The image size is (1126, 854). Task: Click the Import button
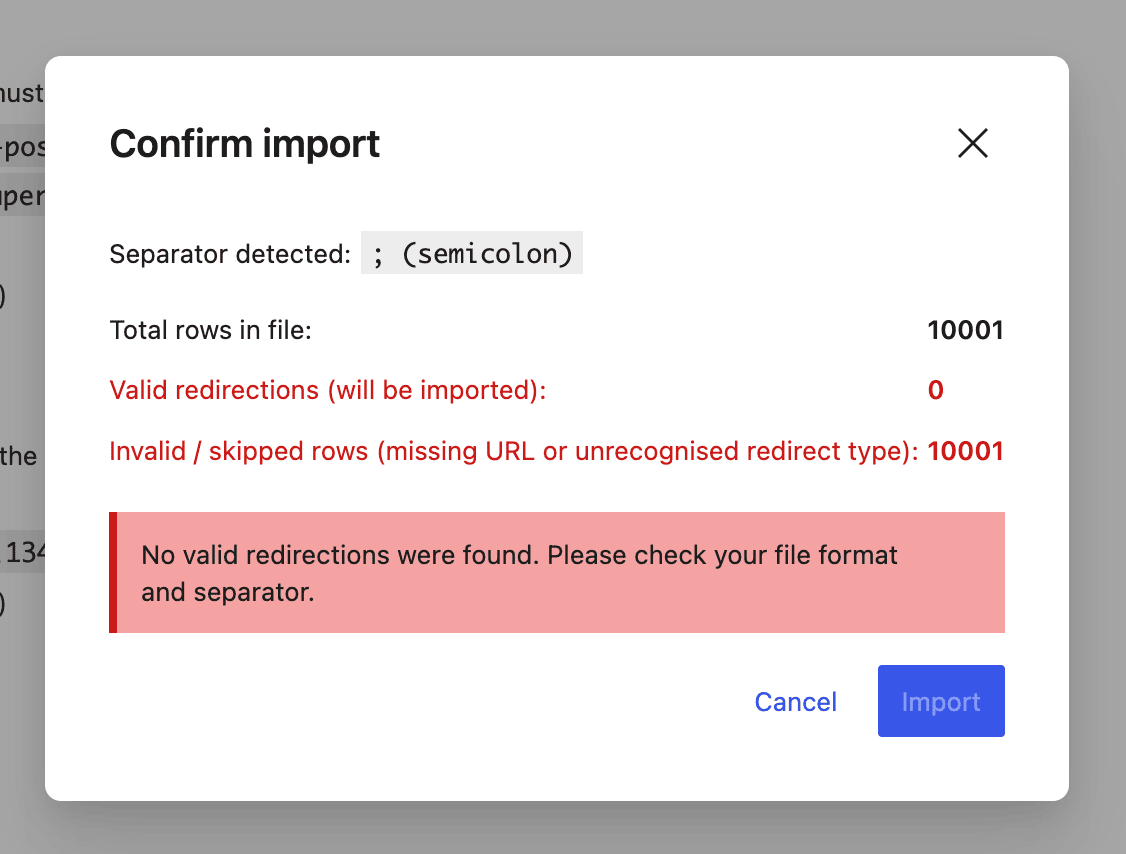pyautogui.click(x=940, y=701)
